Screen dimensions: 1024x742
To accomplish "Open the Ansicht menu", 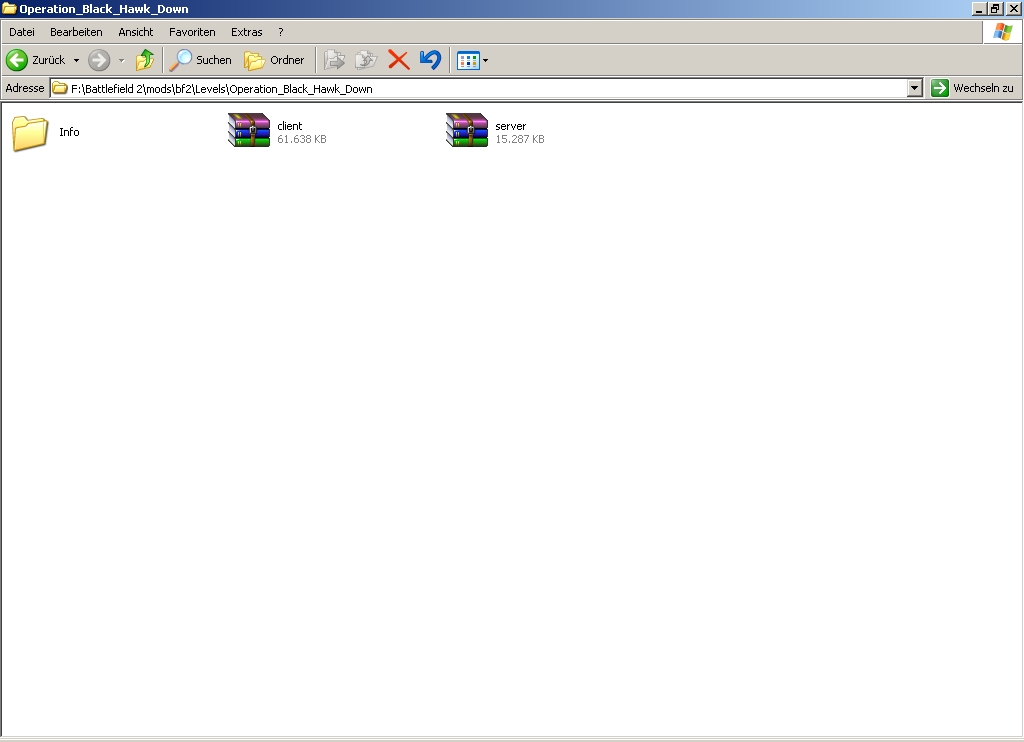I will [x=136, y=32].
